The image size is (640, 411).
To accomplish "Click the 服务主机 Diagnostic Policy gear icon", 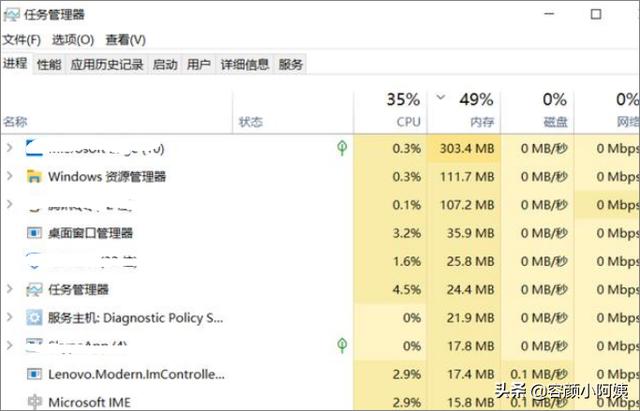I will (34, 318).
